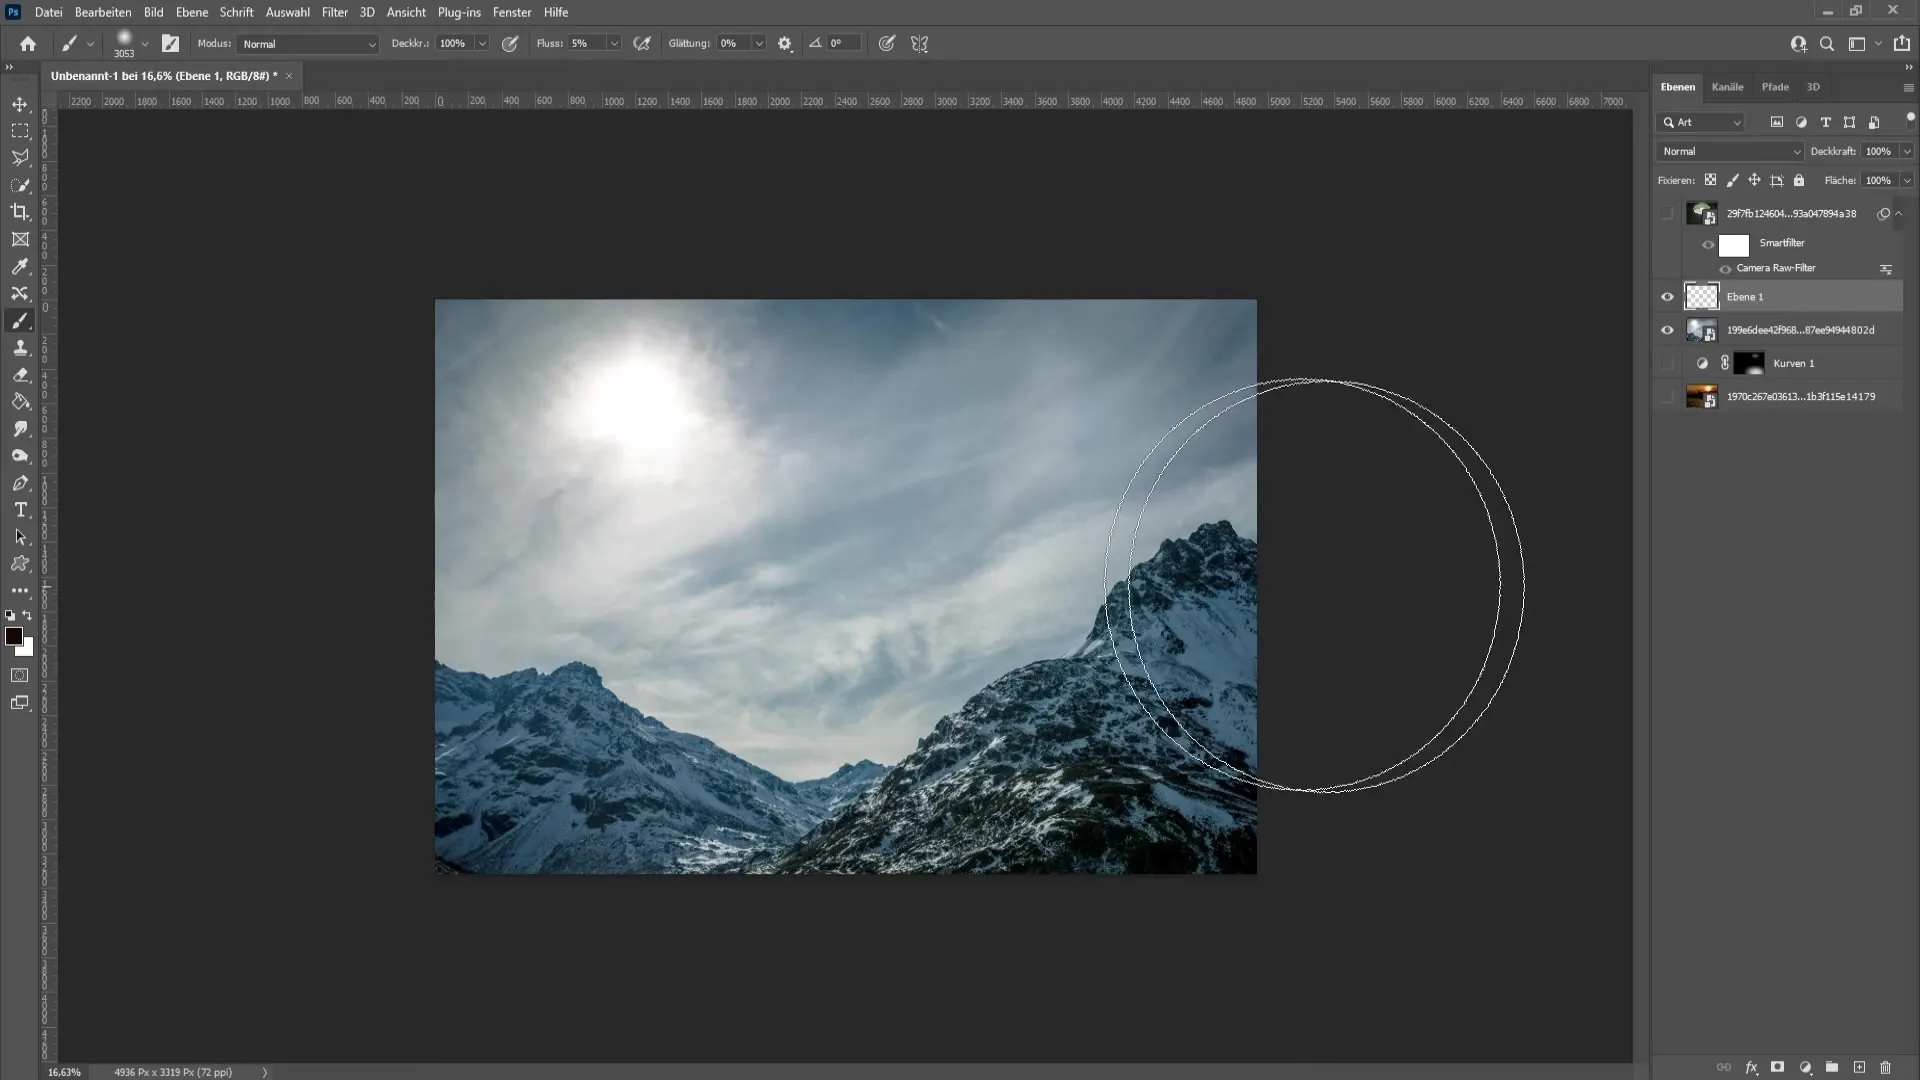Show the 29f7fb124604 layer
The image size is (1920, 1080).
[x=1667, y=213]
